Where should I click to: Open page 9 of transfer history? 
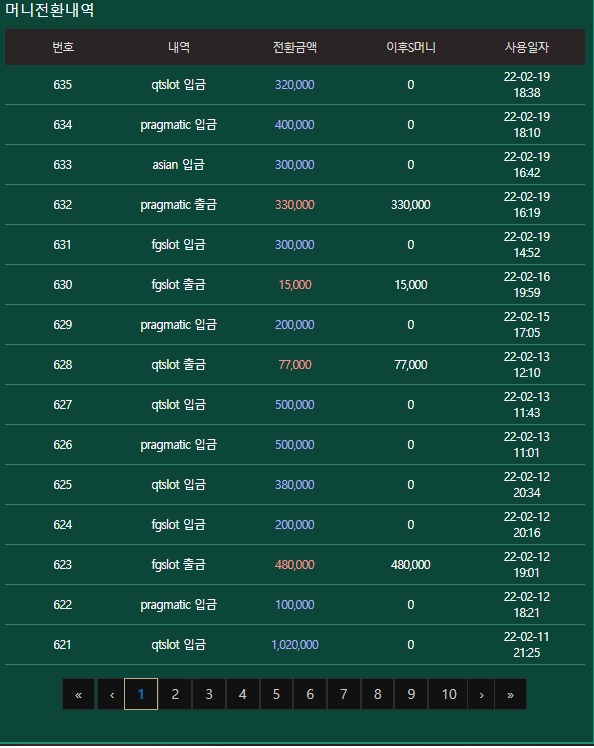(x=411, y=694)
